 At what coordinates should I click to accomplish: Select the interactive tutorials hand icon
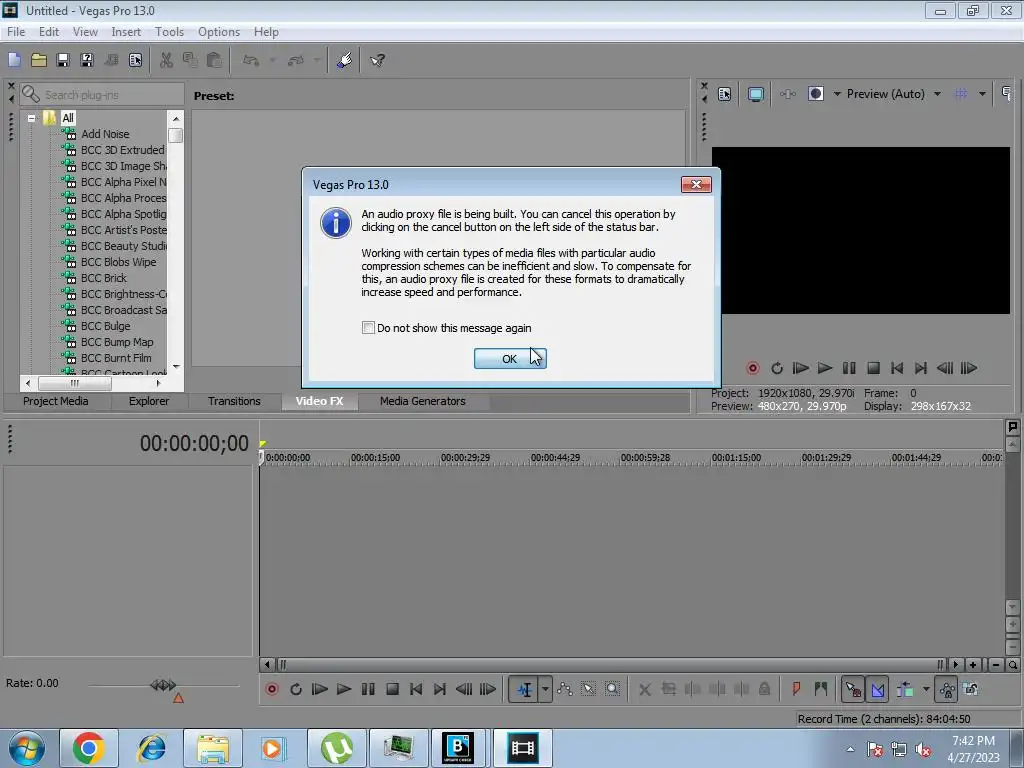[x=345, y=61]
